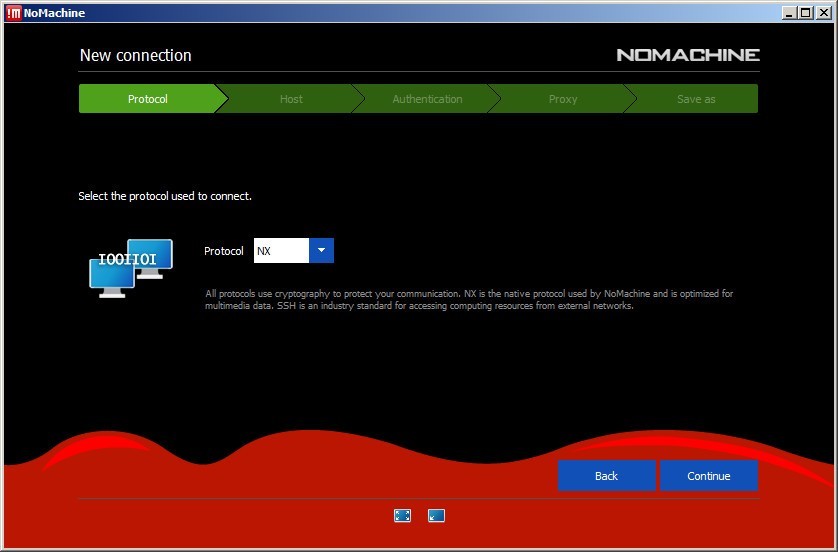Click the two-computers protocol illustration

coord(130,268)
